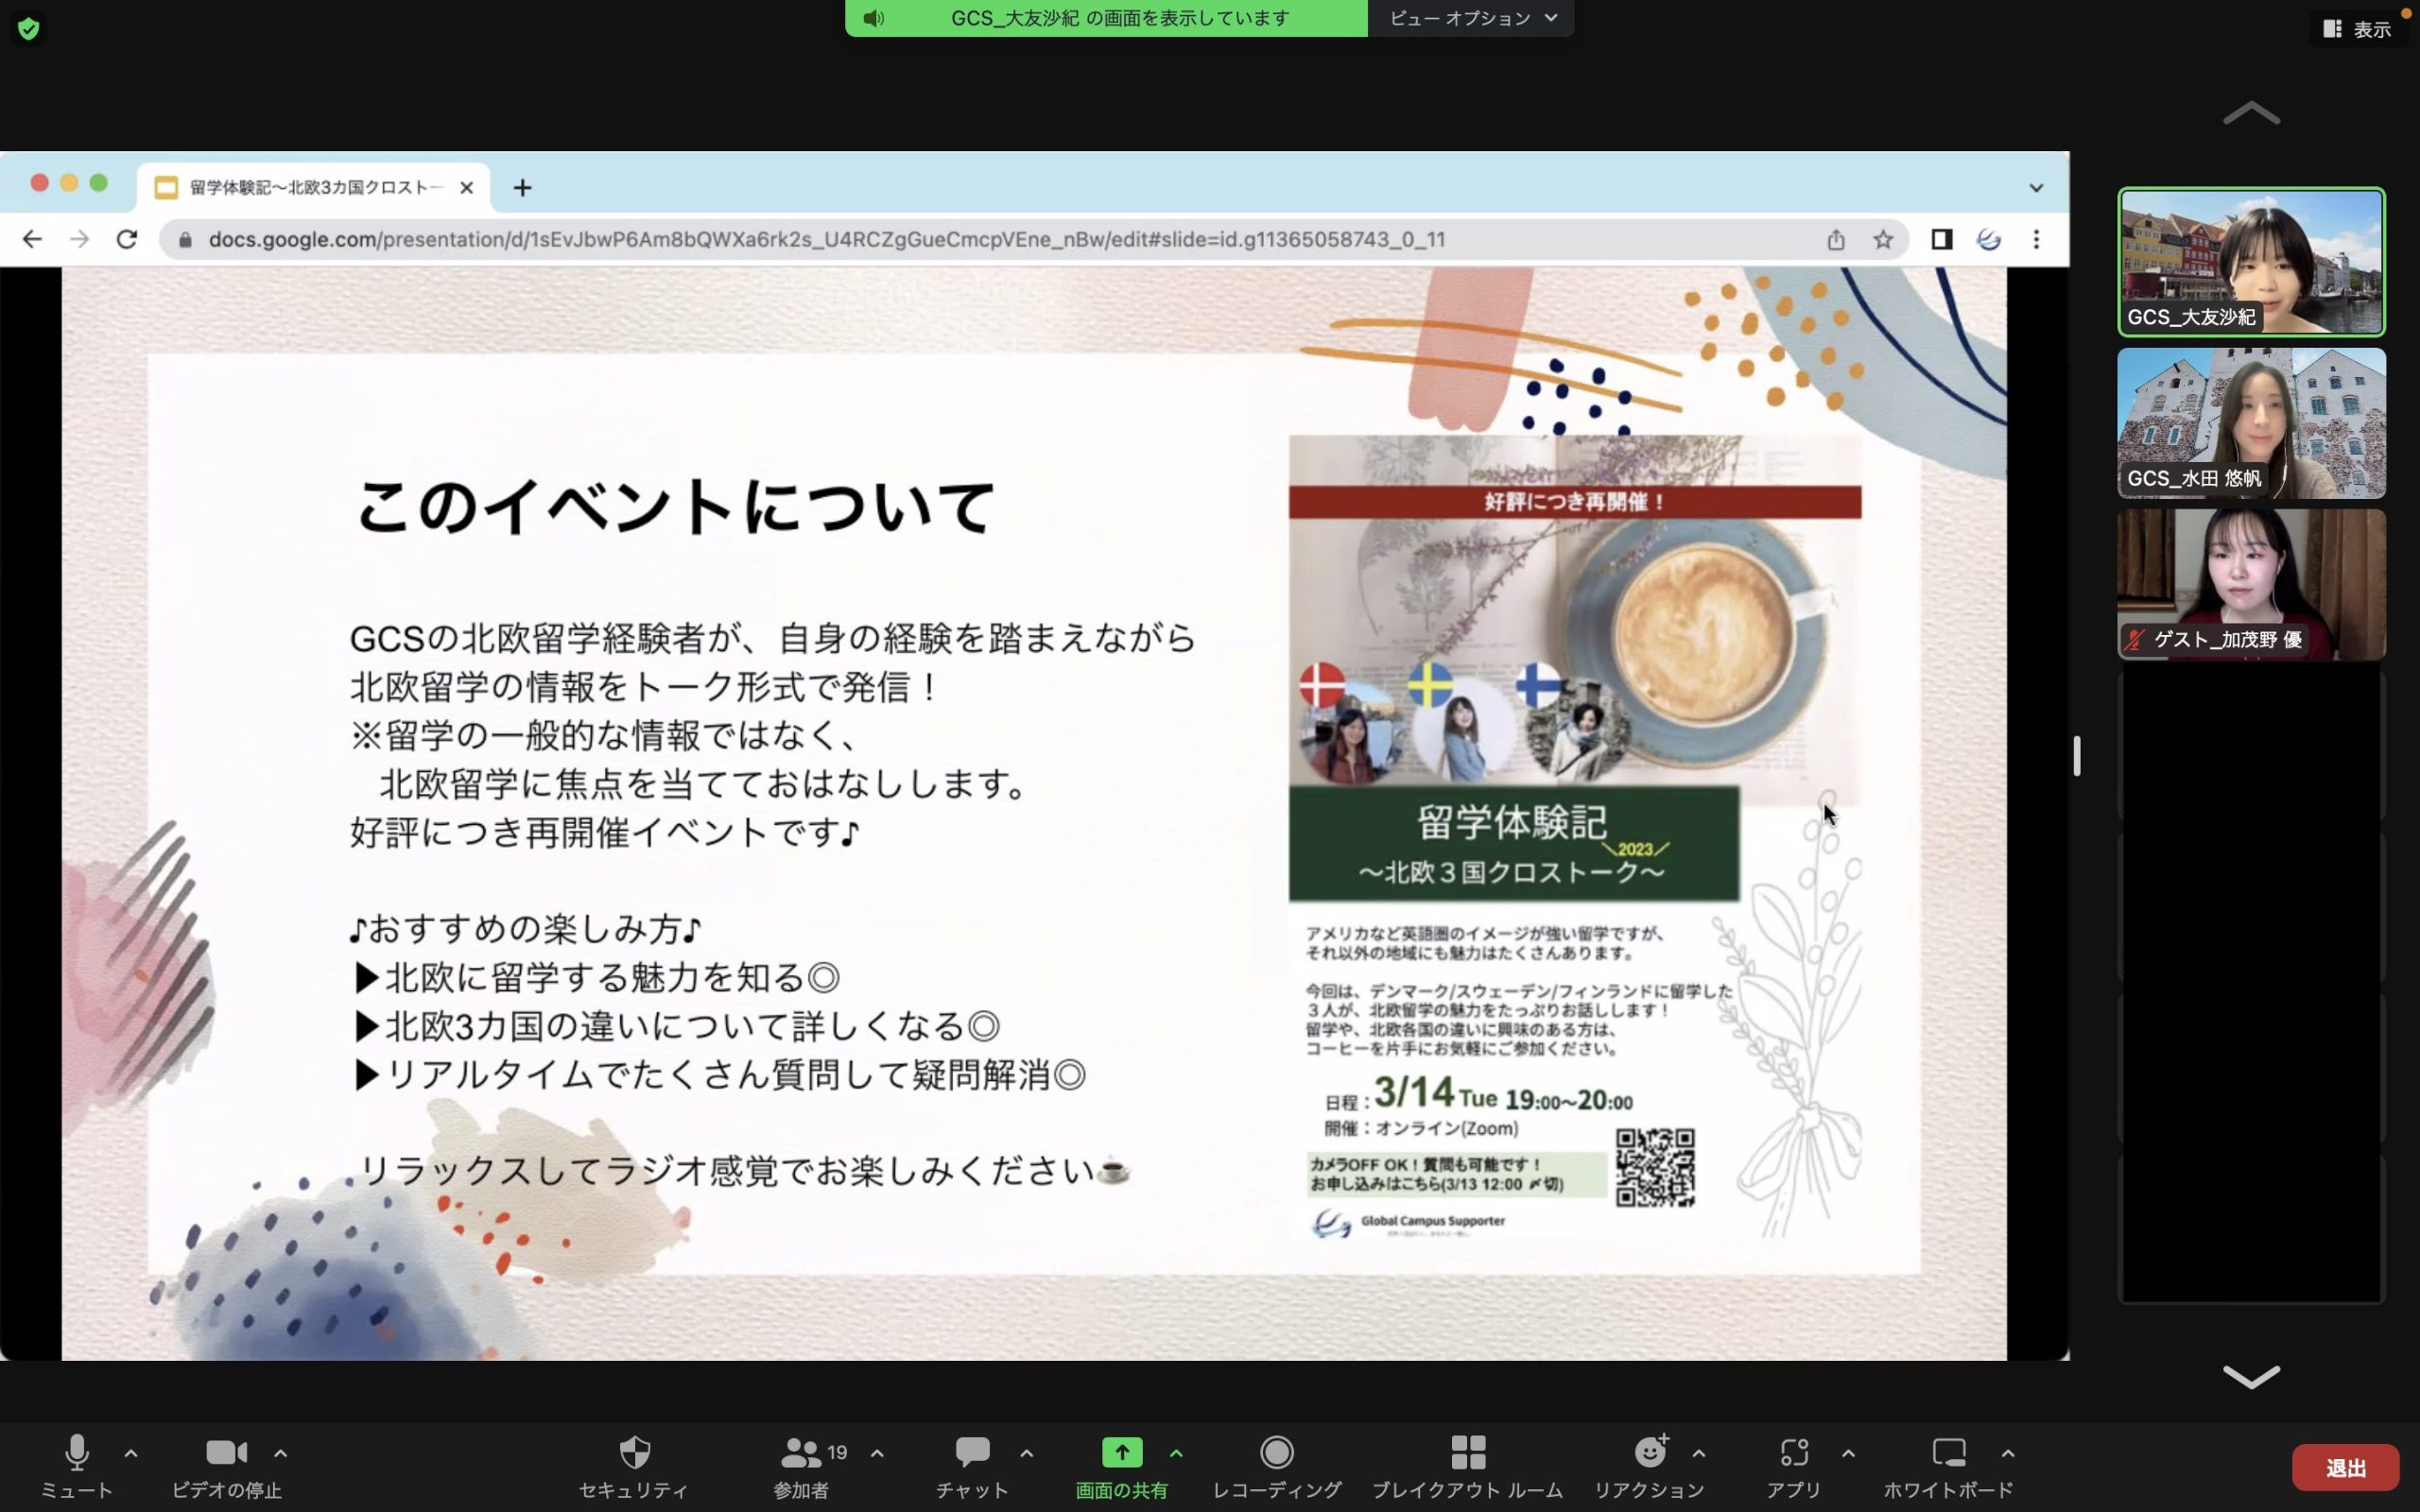
Task: Click the blue swirl extension icon
Action: (x=1989, y=239)
